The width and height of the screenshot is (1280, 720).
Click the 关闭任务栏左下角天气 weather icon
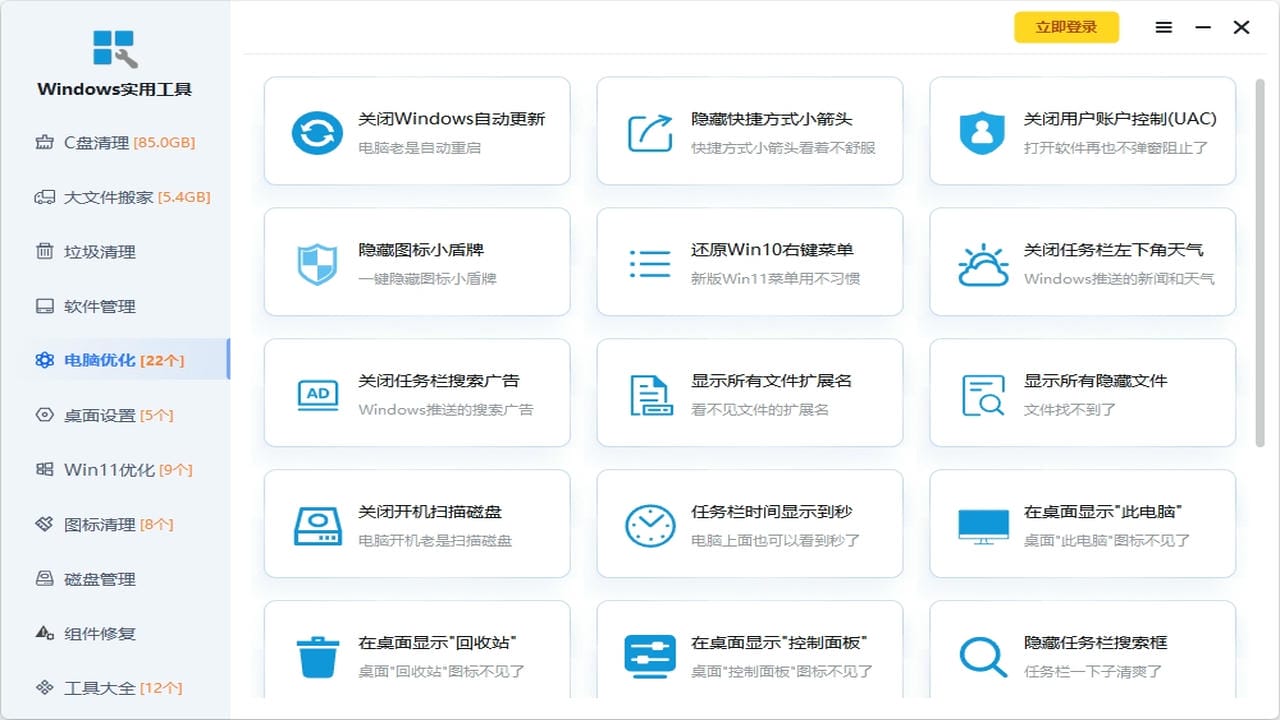point(982,262)
